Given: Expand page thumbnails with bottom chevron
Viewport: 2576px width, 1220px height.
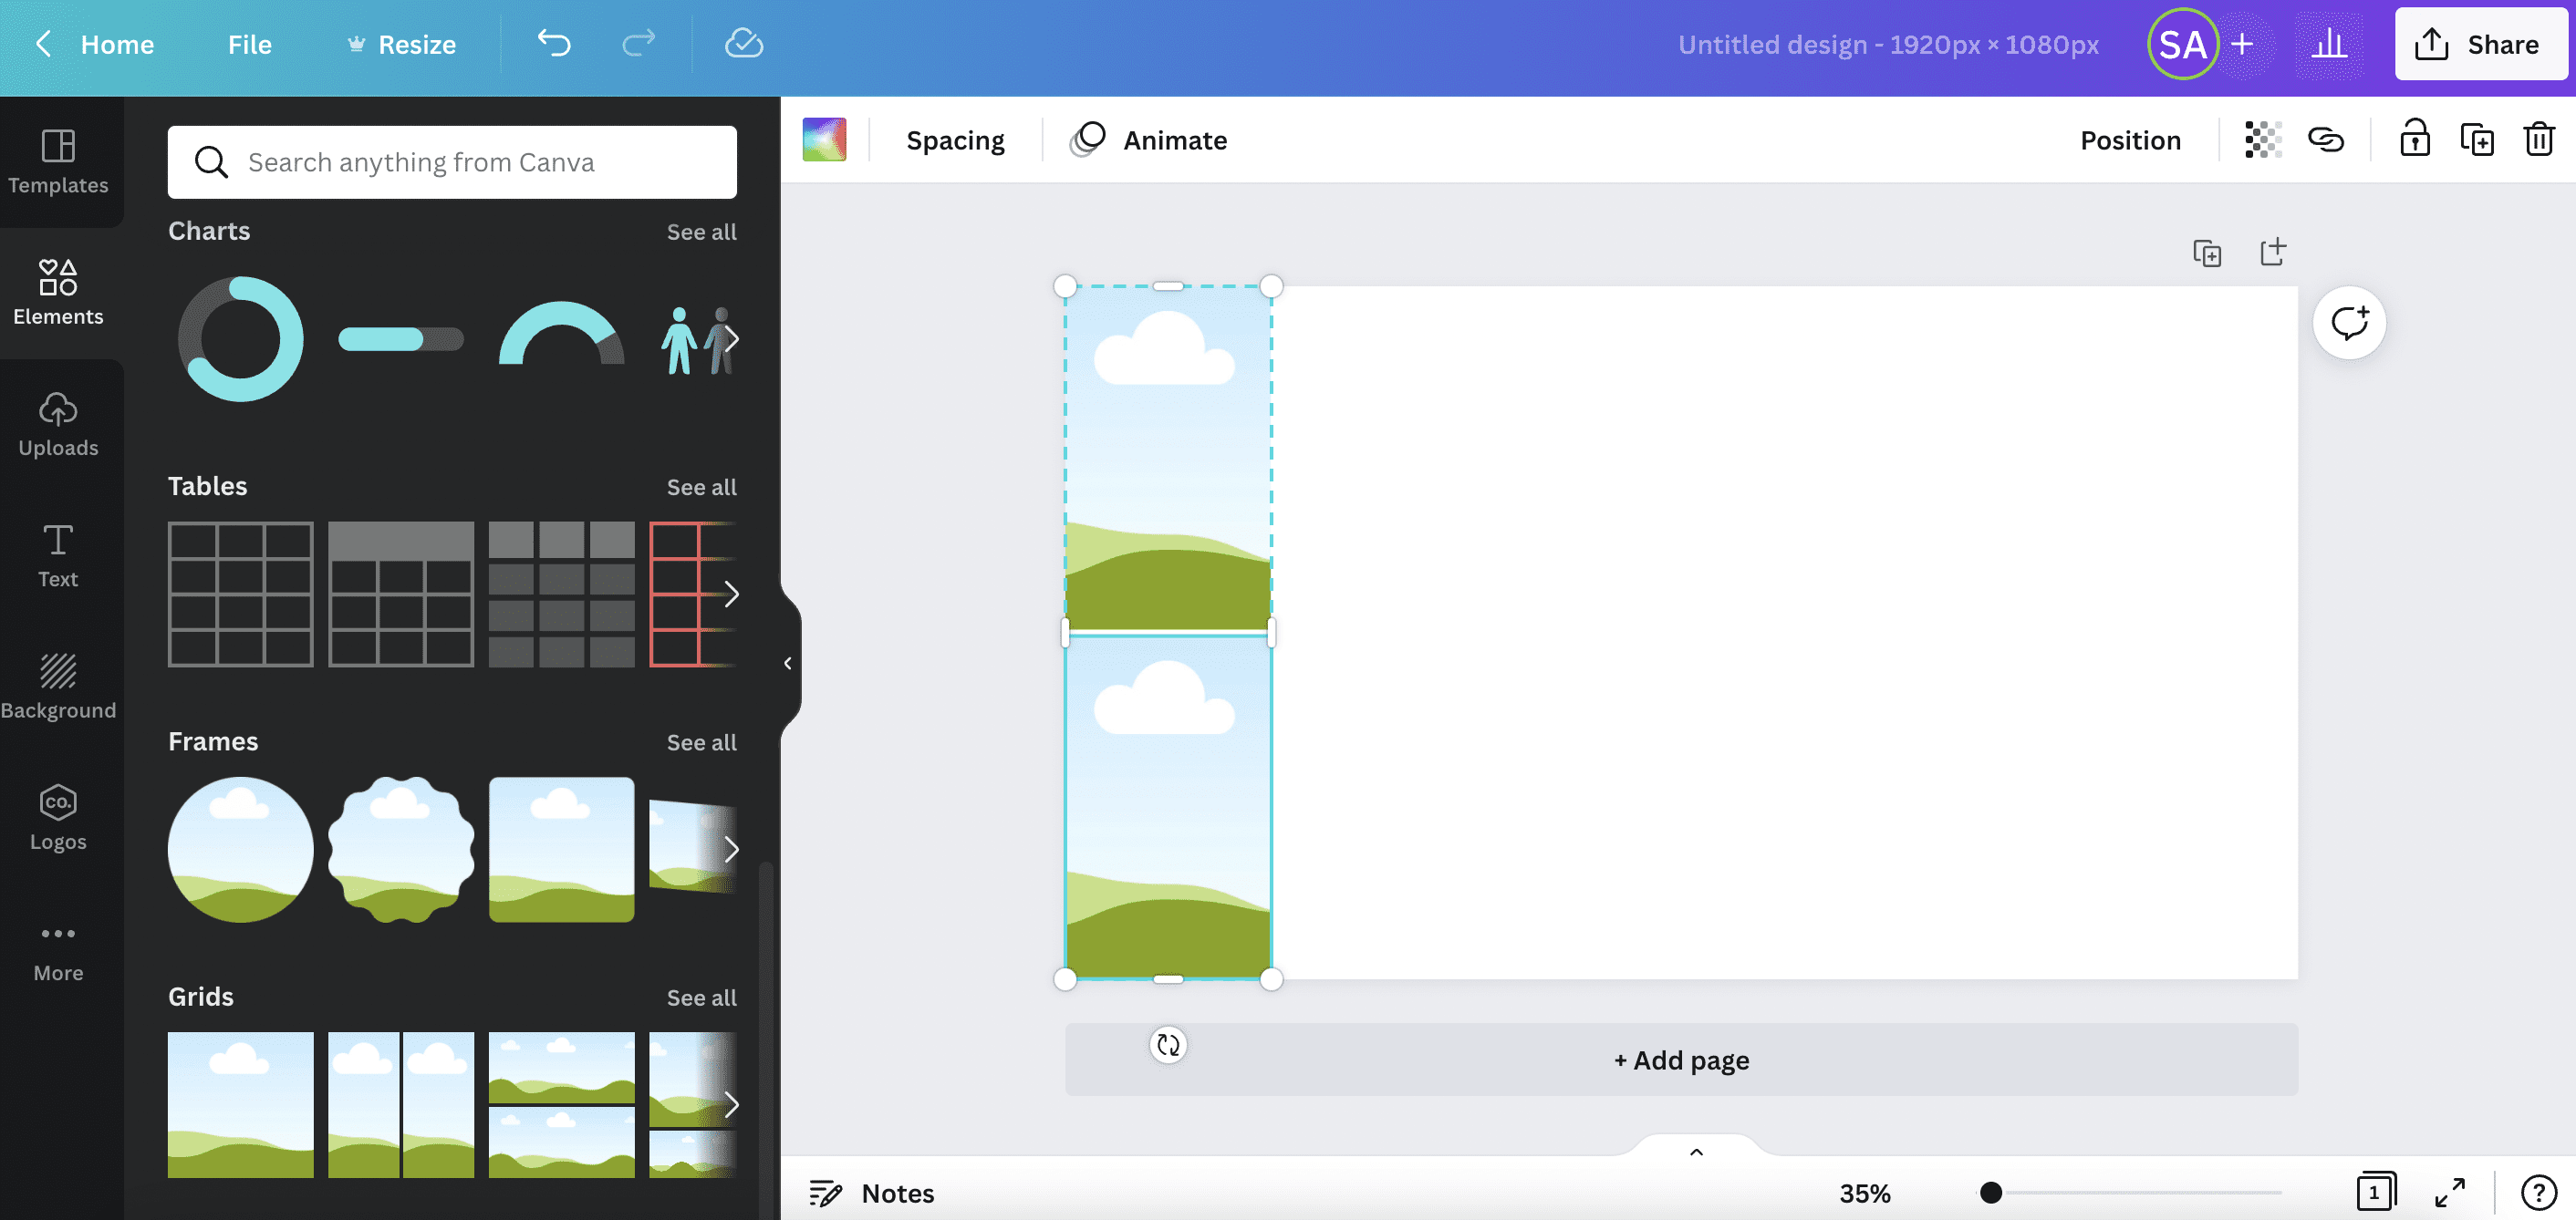Looking at the screenshot, I should coord(1696,1152).
